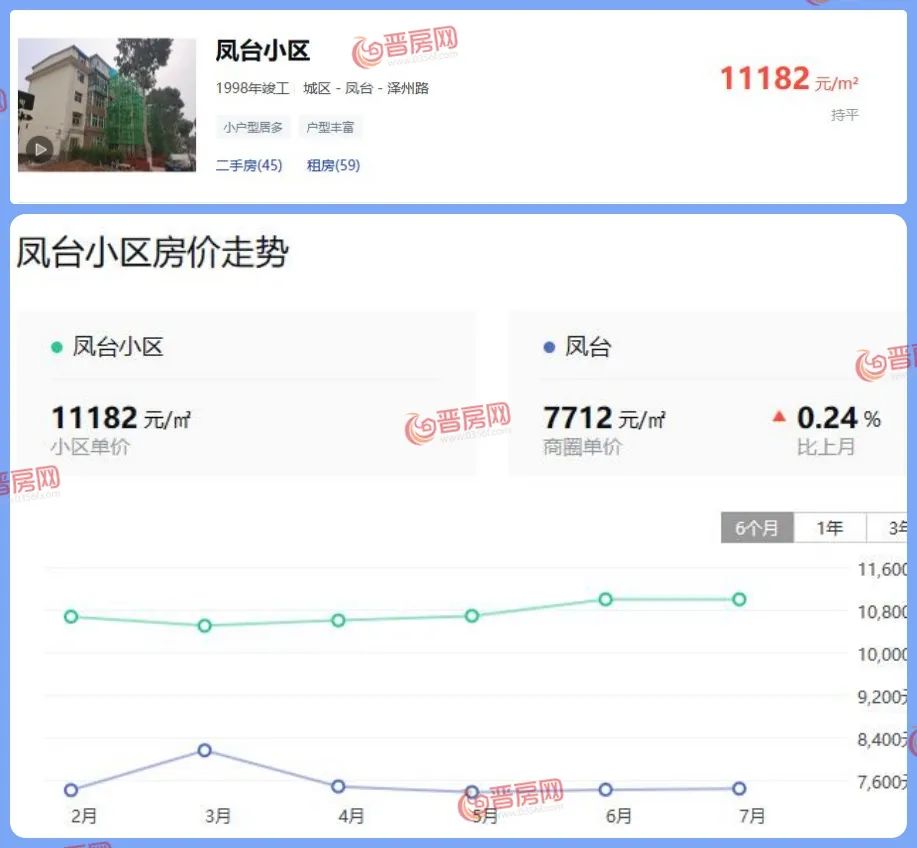
Task: Switch to the 1年 chart tab
Action: [830, 528]
